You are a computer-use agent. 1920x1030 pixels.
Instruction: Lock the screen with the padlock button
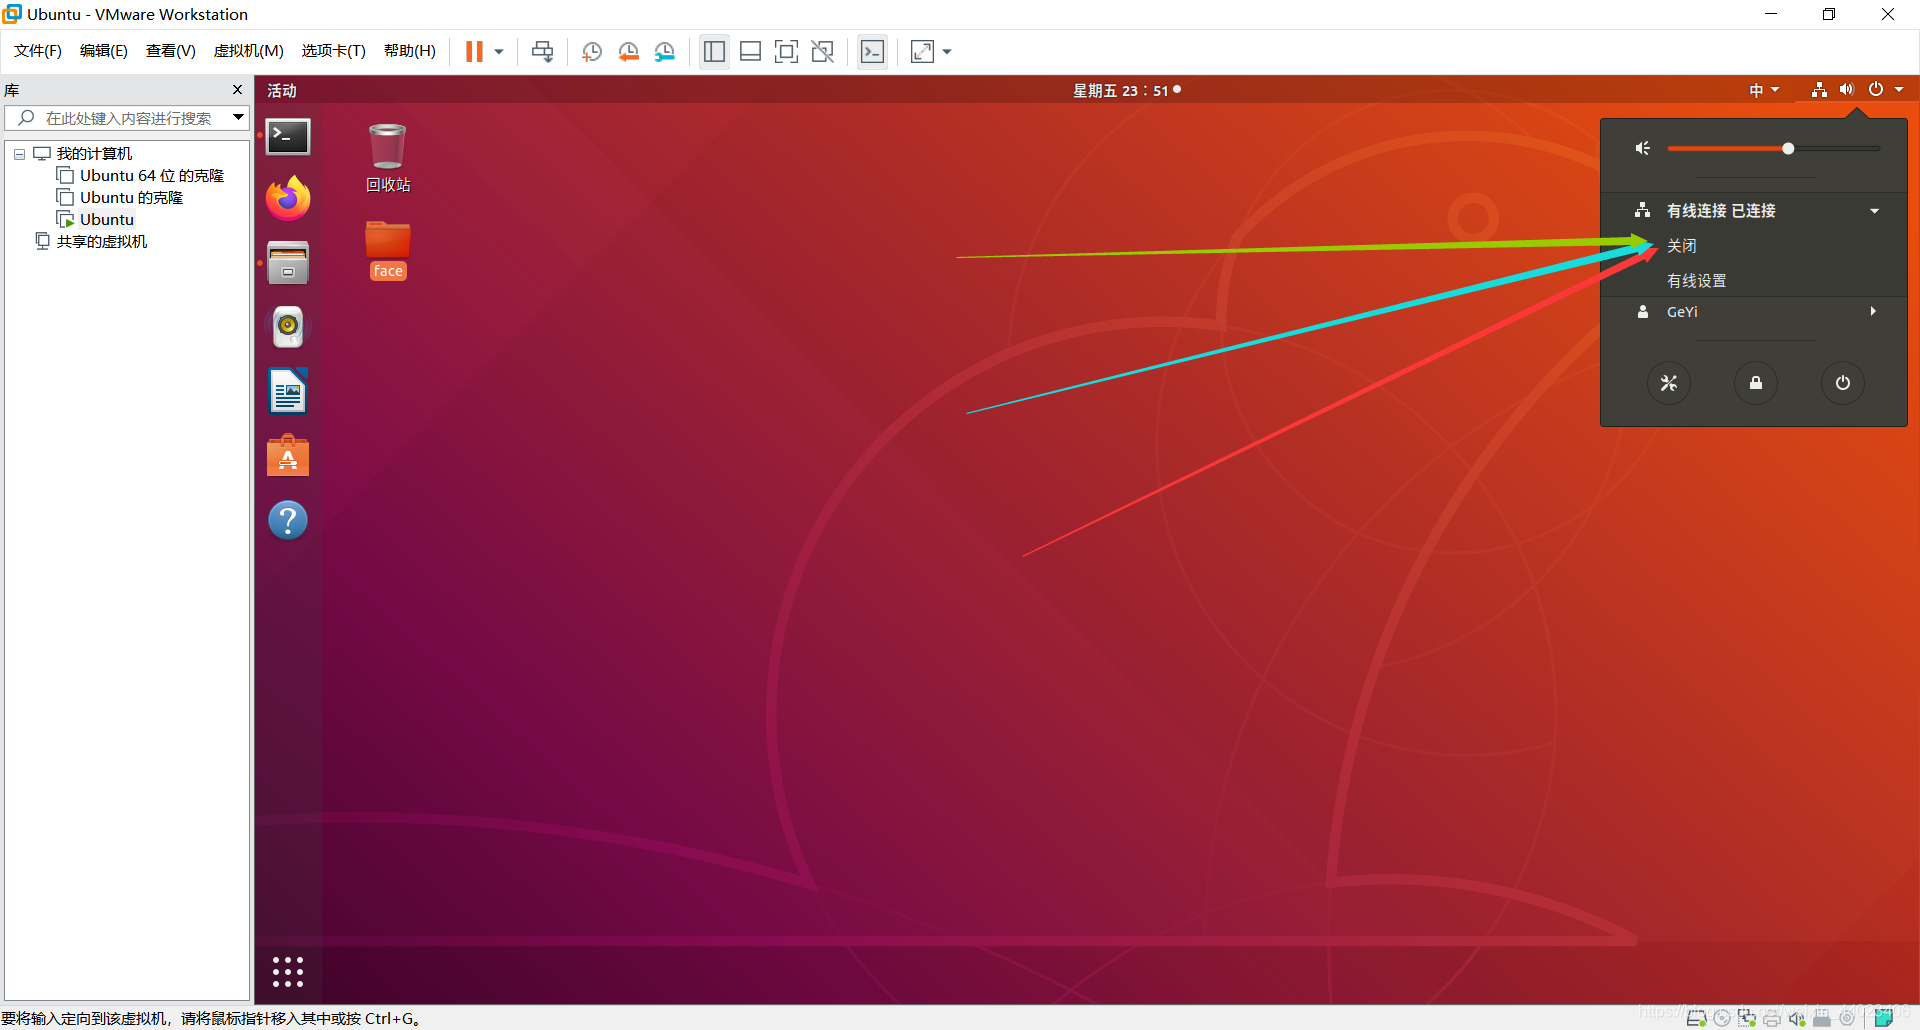click(1755, 383)
